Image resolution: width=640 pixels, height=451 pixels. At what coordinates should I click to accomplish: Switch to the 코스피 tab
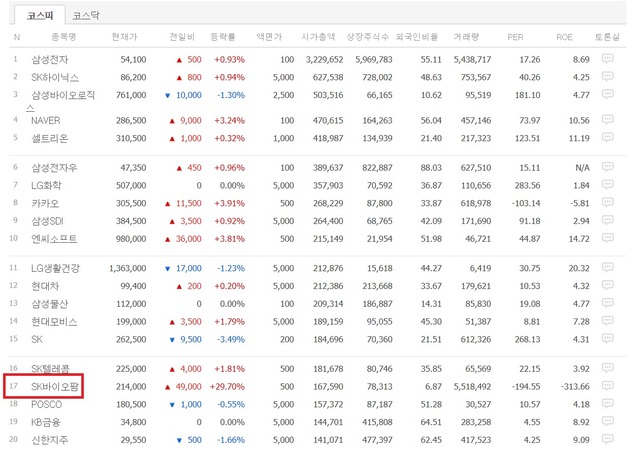point(40,16)
